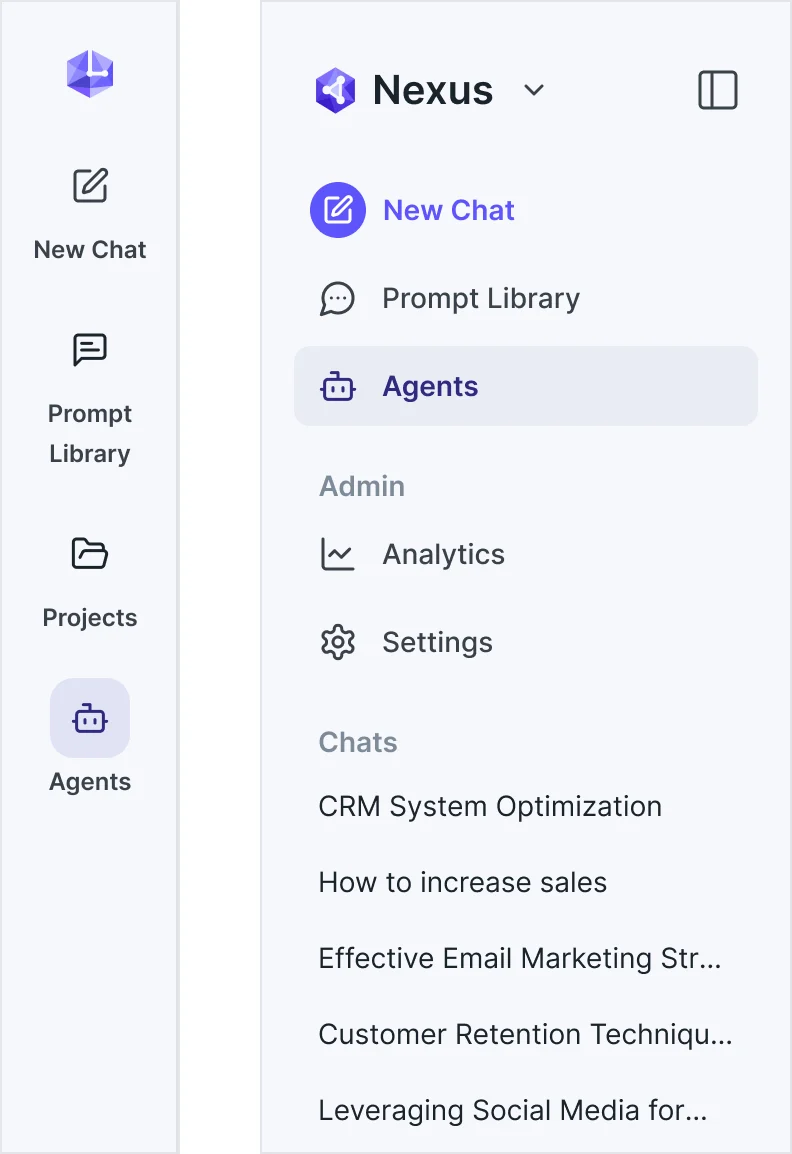Click Prompt Library label in collapsed sidebar

pyautogui.click(x=90, y=433)
